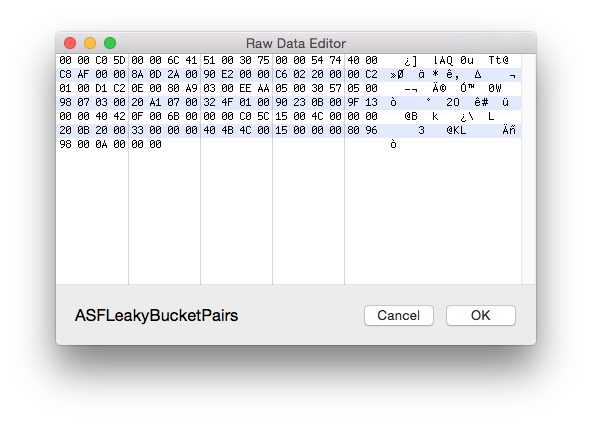Click hex byte 0A in last row
Screen dimensions: 592x425
(x=101, y=144)
